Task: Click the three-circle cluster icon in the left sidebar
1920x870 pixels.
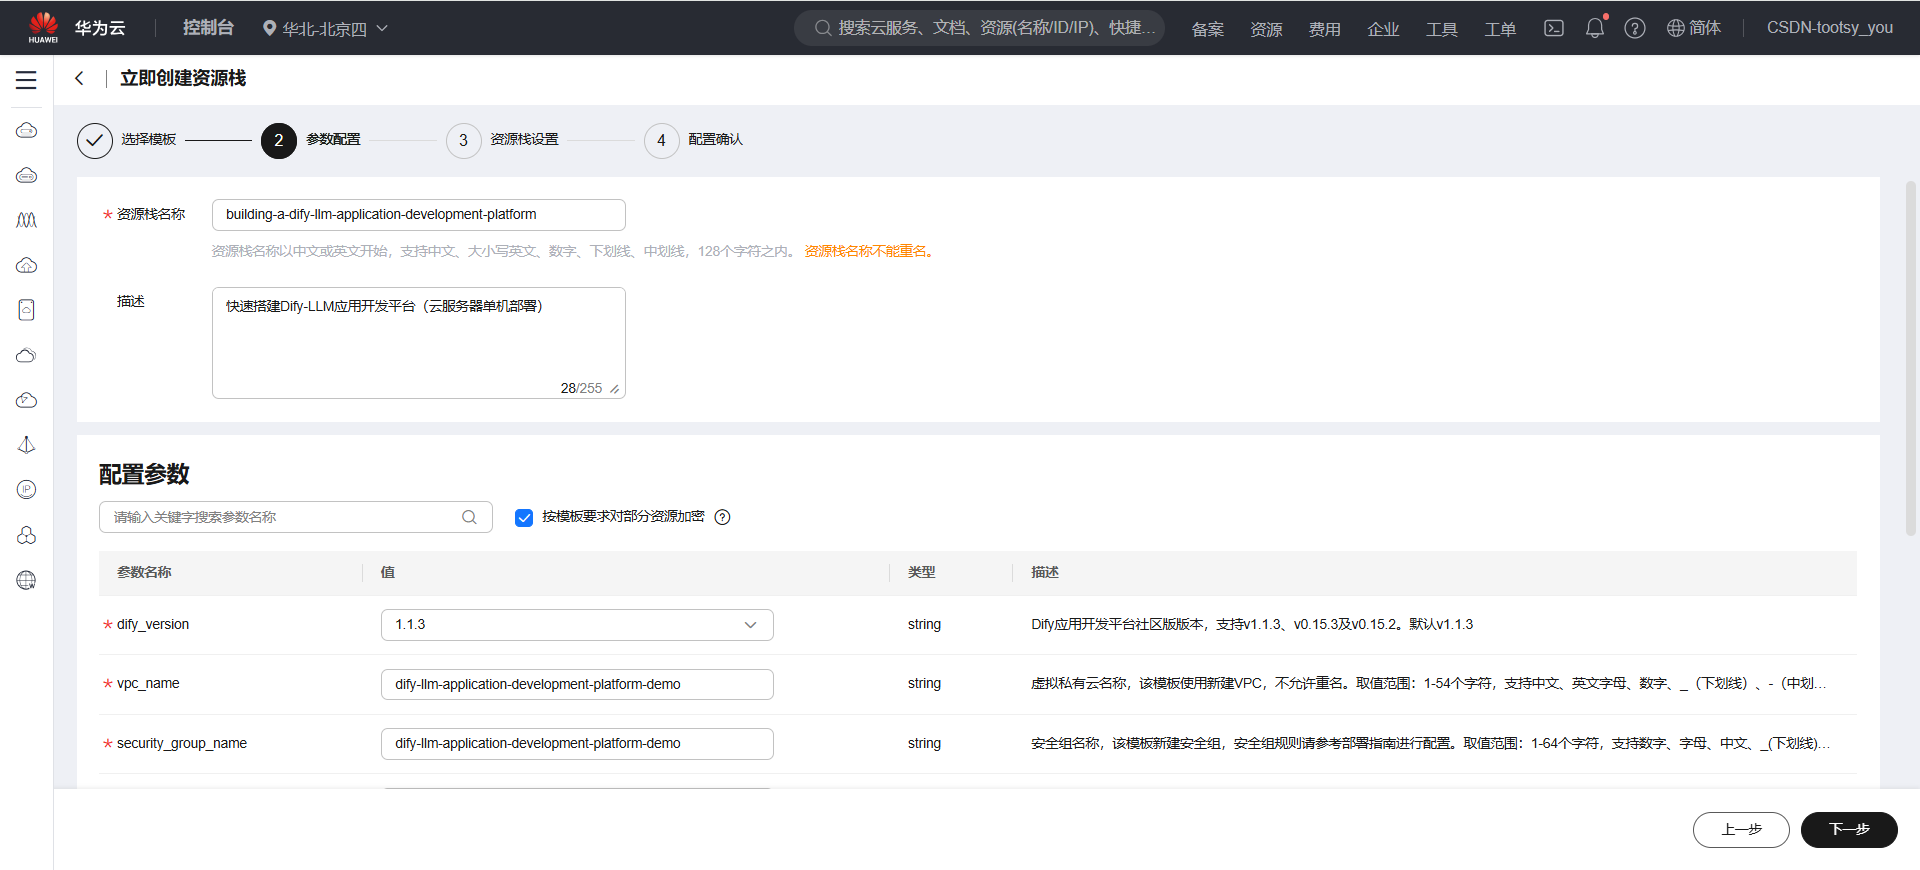Action: [x=27, y=535]
